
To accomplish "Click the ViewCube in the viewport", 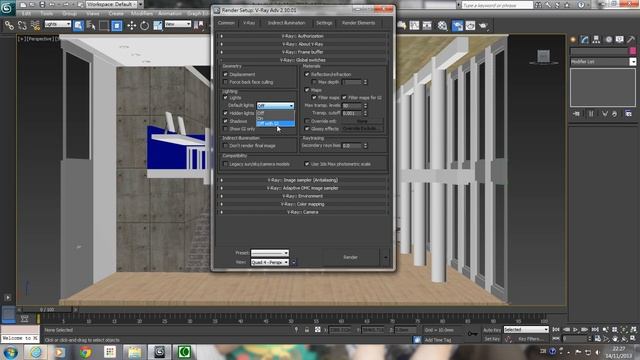I will pos(543,57).
